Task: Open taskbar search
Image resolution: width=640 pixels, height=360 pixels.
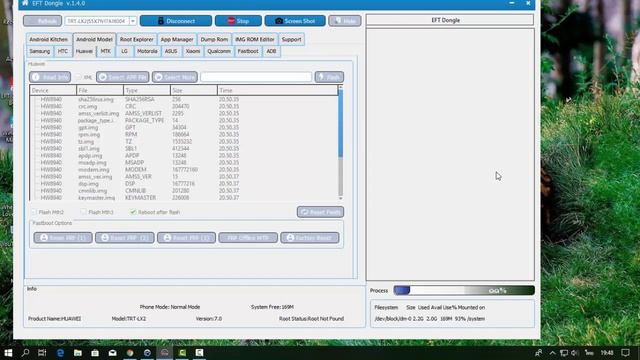Action: (x=25, y=353)
